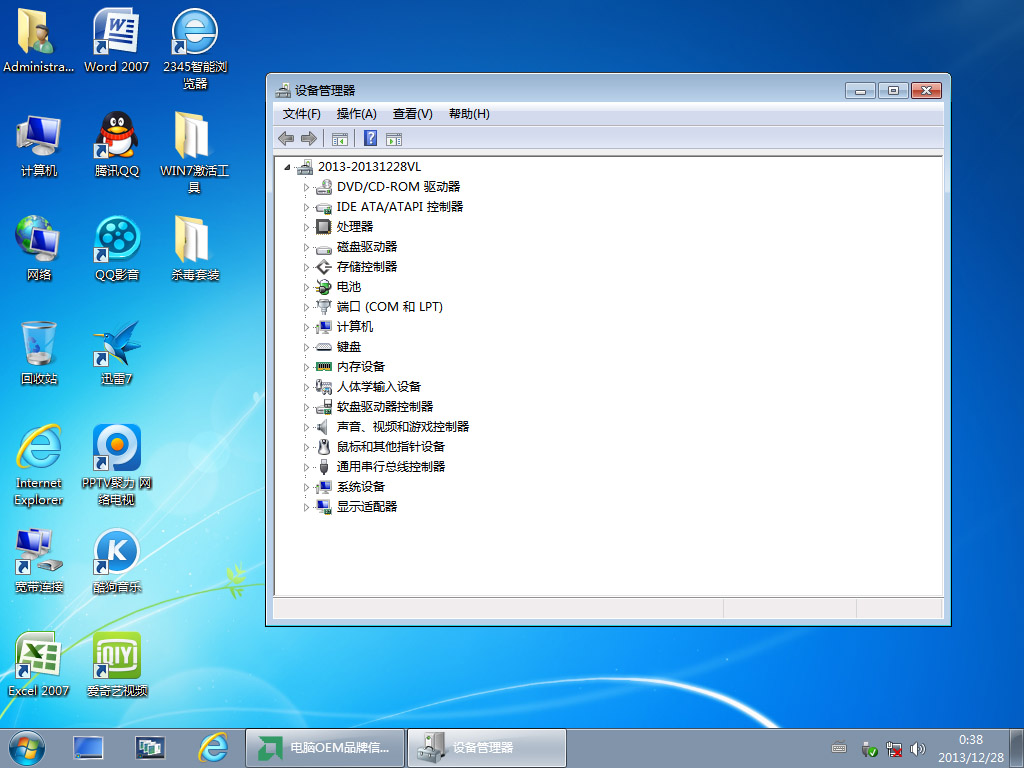The height and width of the screenshot is (768, 1024).
Task: Select the 端口 (COM 和 LPT) icon
Action: 324,307
